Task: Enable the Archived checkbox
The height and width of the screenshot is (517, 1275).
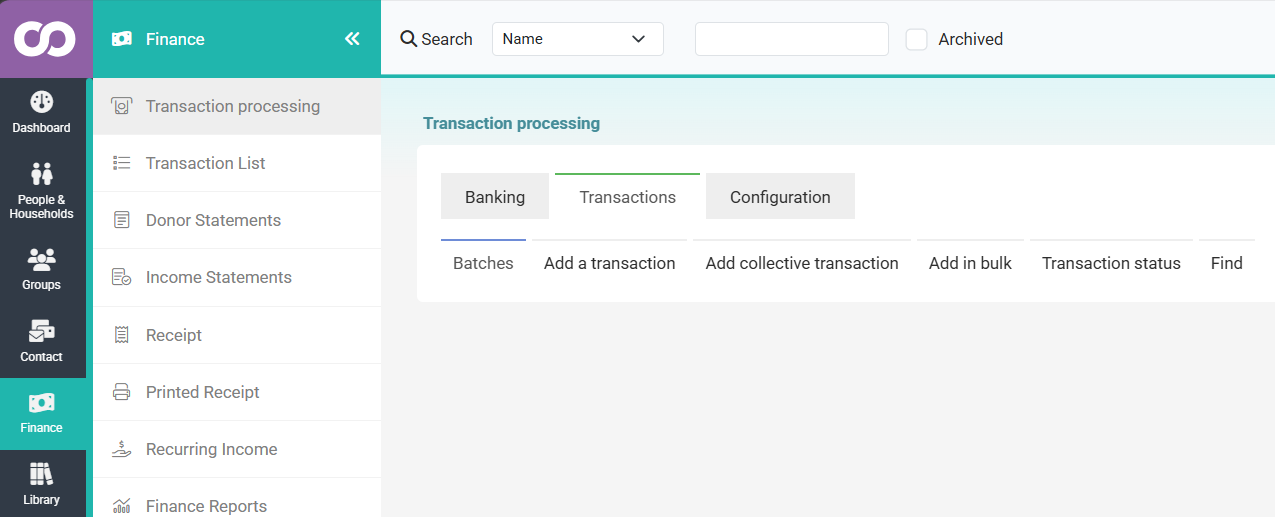Action: click(x=916, y=39)
